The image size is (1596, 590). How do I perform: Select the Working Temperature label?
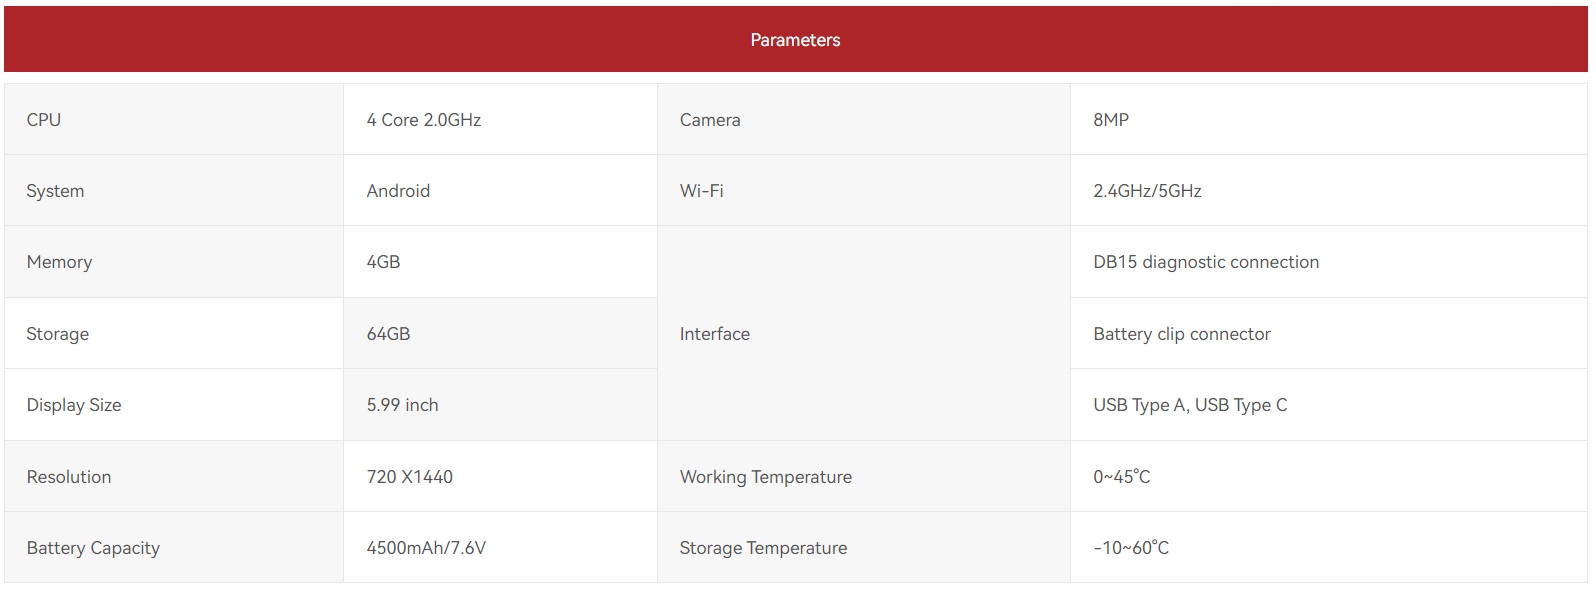[766, 477]
